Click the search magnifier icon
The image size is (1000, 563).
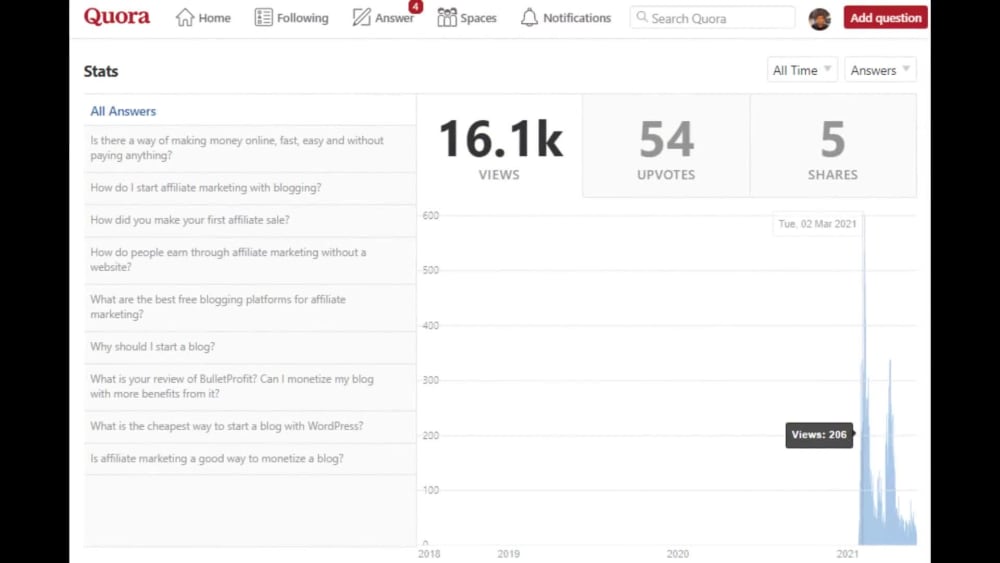642,17
